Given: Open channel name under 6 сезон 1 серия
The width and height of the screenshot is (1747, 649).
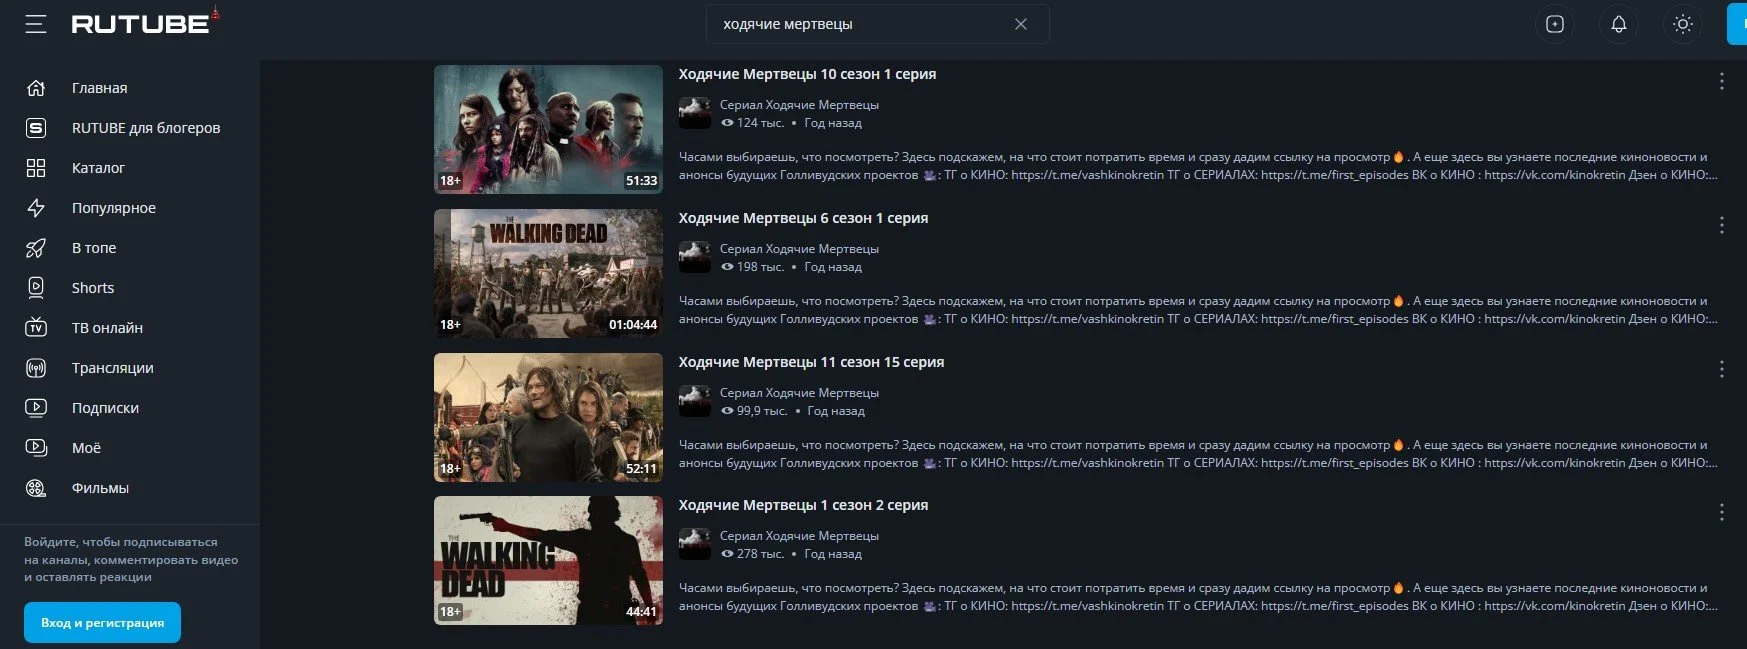Looking at the screenshot, I should (x=799, y=249).
